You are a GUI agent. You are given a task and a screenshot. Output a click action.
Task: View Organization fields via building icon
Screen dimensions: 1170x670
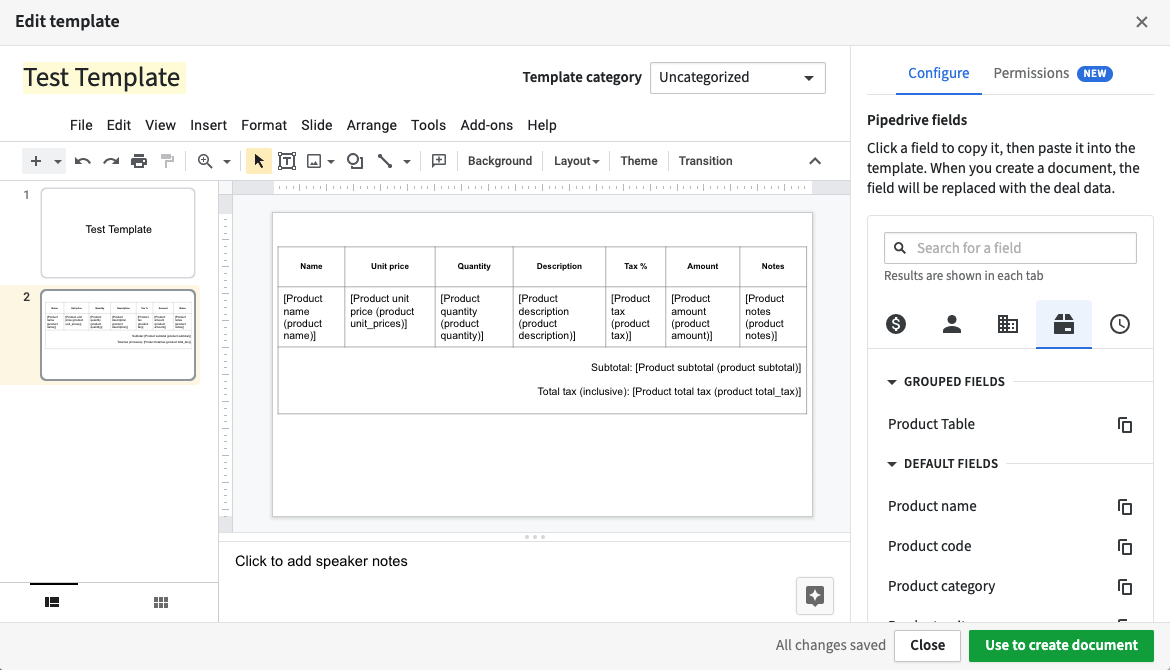1007,324
